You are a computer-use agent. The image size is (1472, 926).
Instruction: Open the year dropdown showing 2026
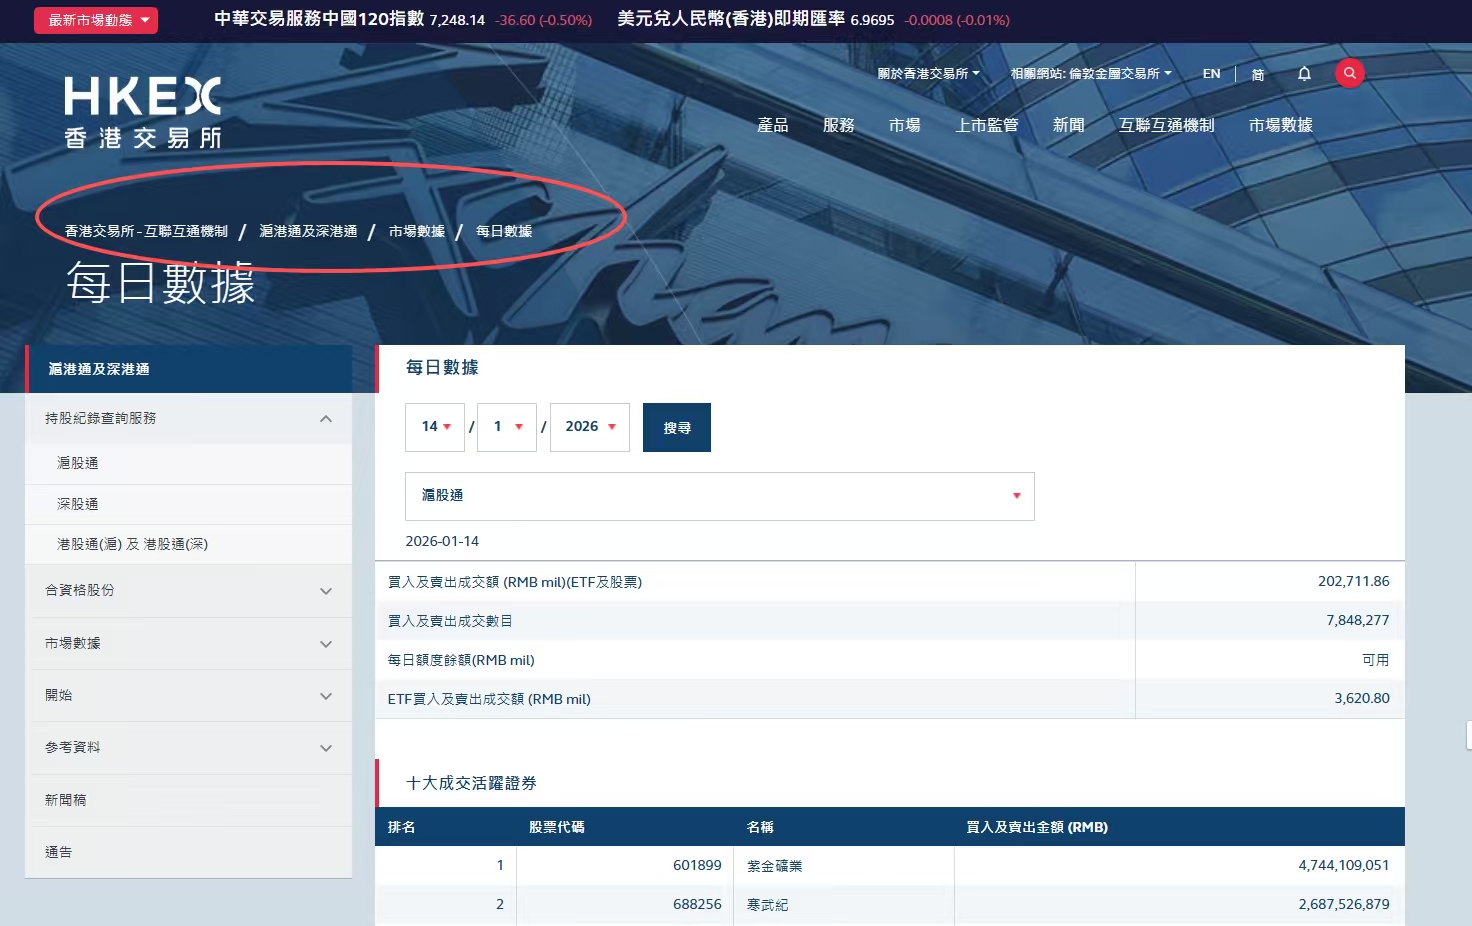pos(590,427)
